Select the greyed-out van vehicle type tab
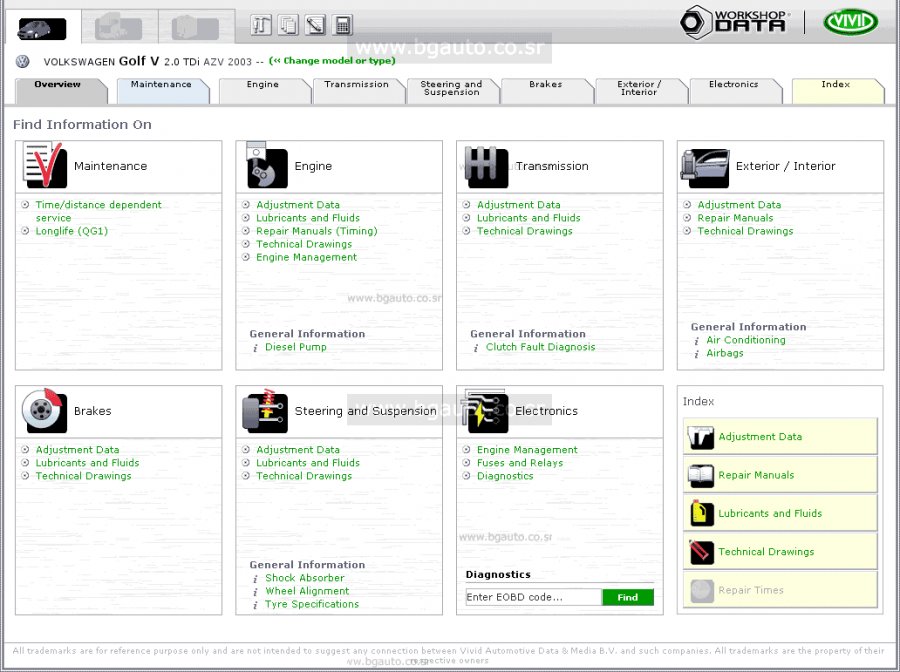This screenshot has width=900, height=672. [x=196, y=28]
